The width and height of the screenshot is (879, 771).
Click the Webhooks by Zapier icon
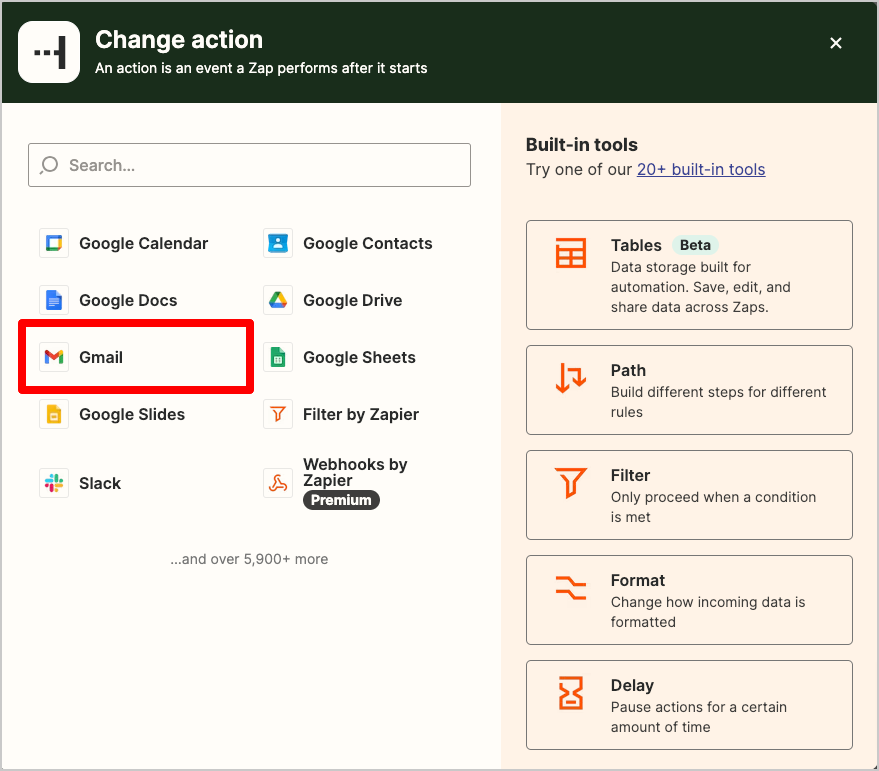[278, 483]
